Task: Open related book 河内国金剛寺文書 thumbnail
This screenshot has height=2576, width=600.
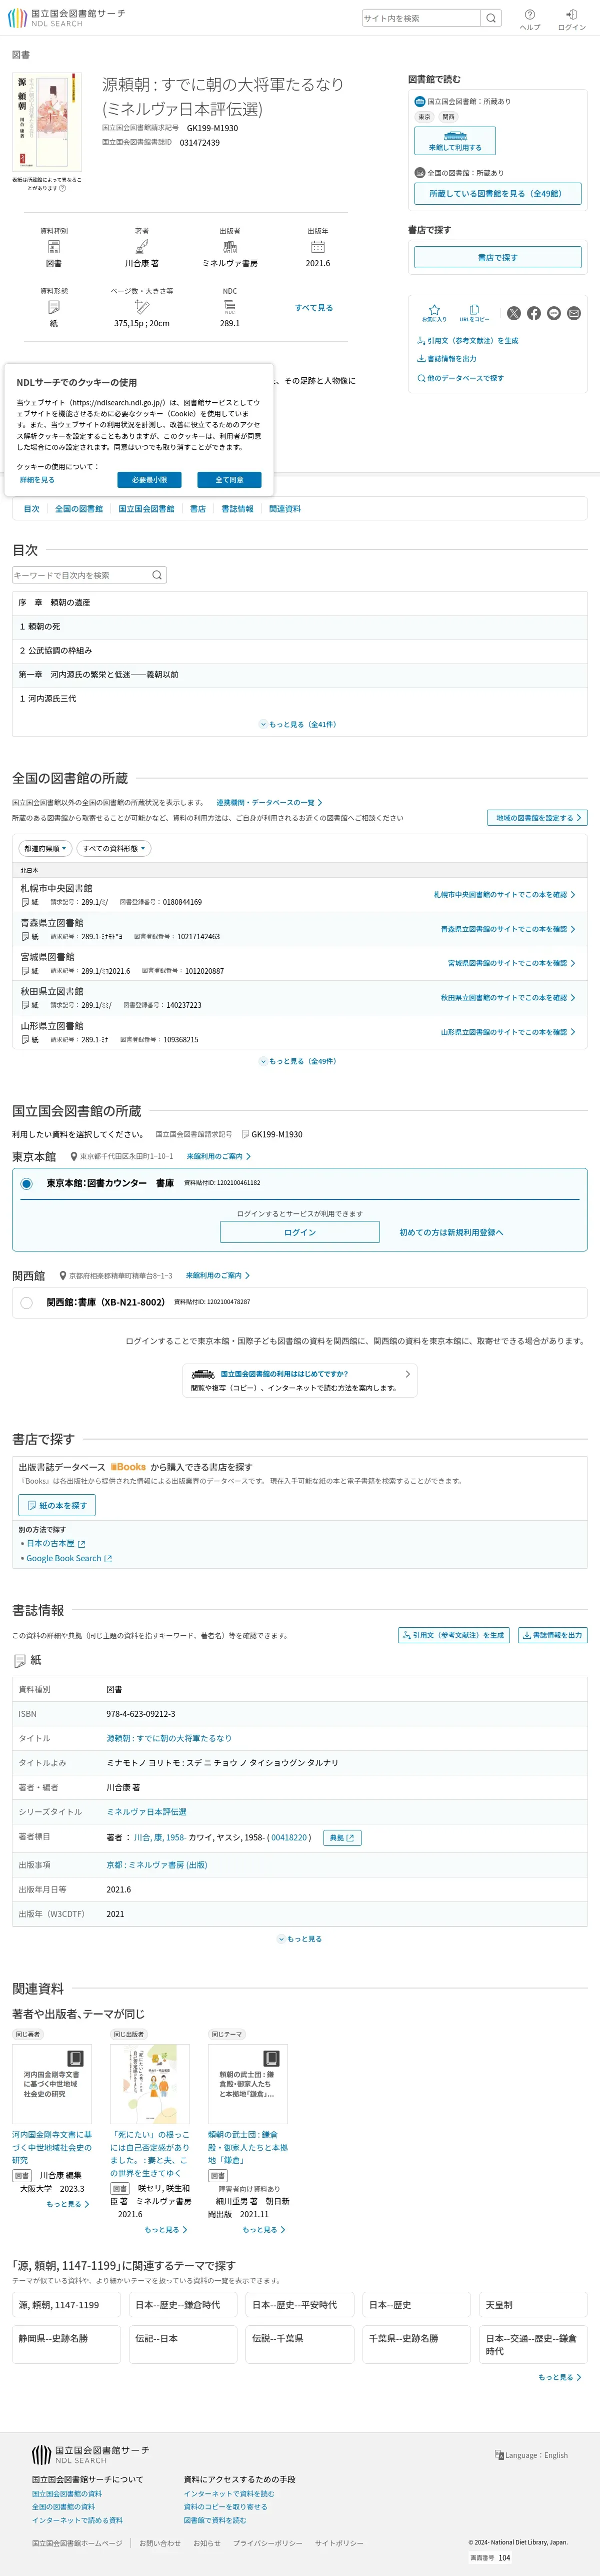Action: click(52, 2084)
